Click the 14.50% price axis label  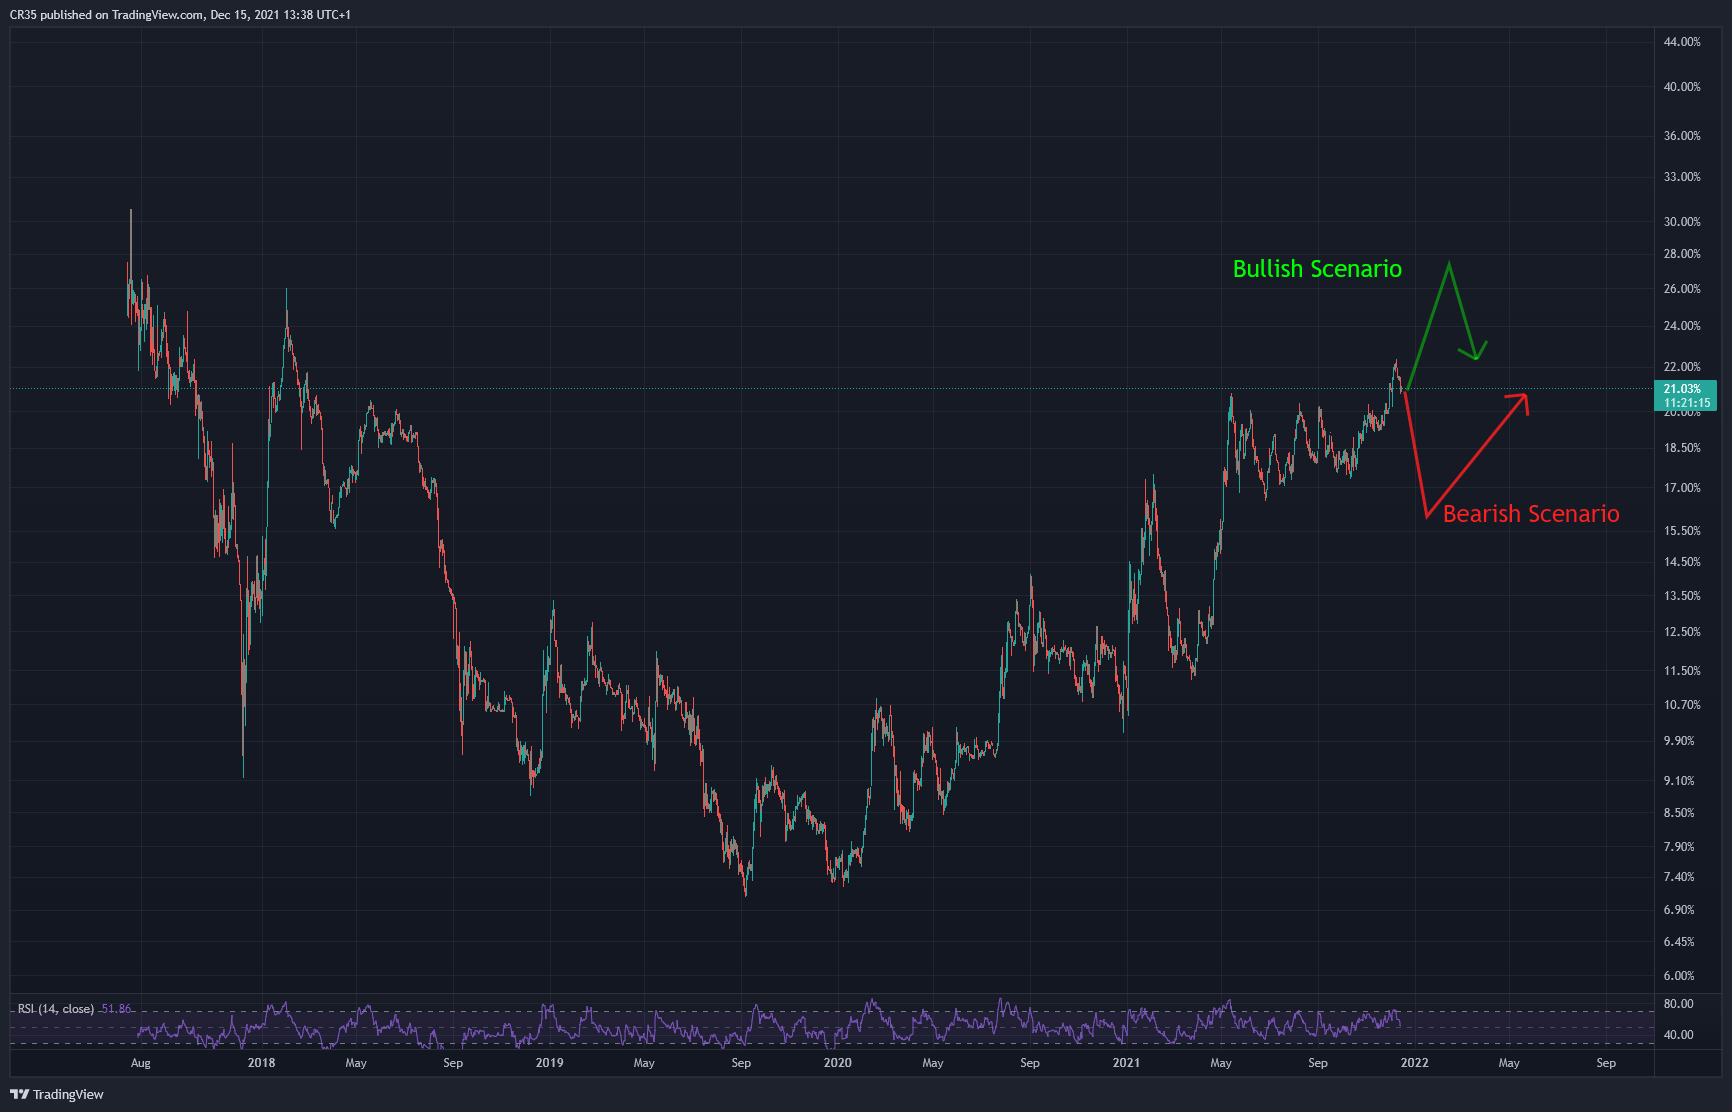point(1682,562)
